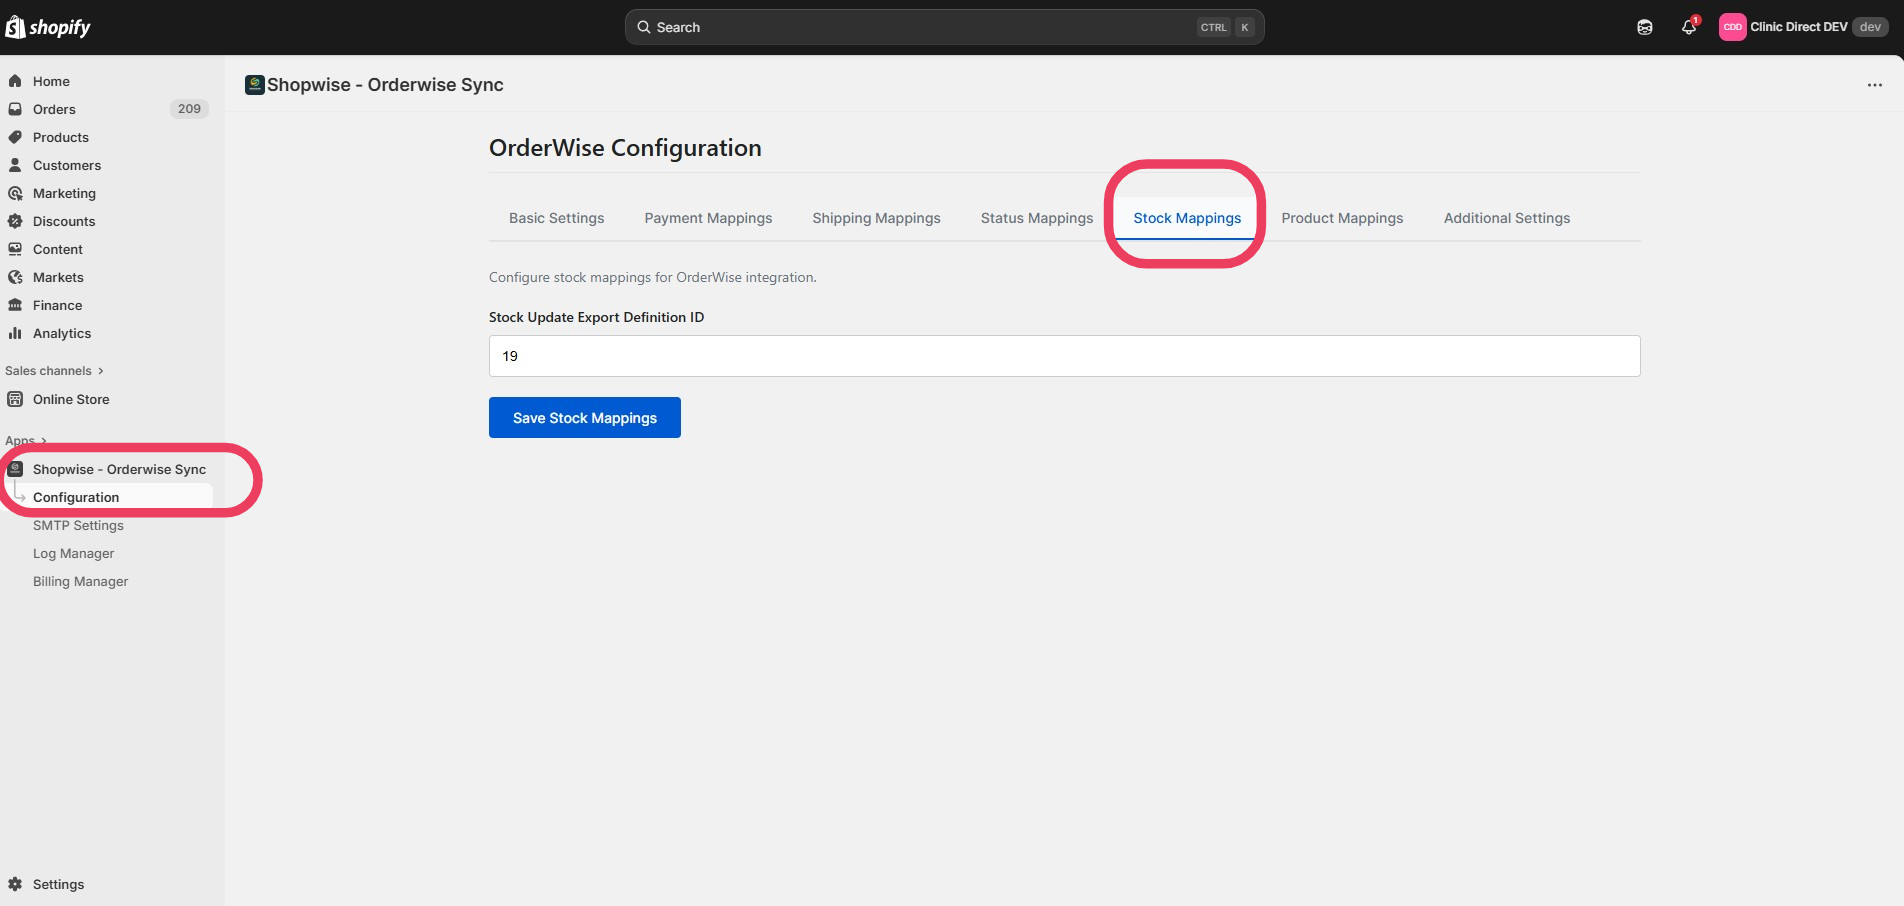Open the Home icon in sidebar

coord(15,81)
